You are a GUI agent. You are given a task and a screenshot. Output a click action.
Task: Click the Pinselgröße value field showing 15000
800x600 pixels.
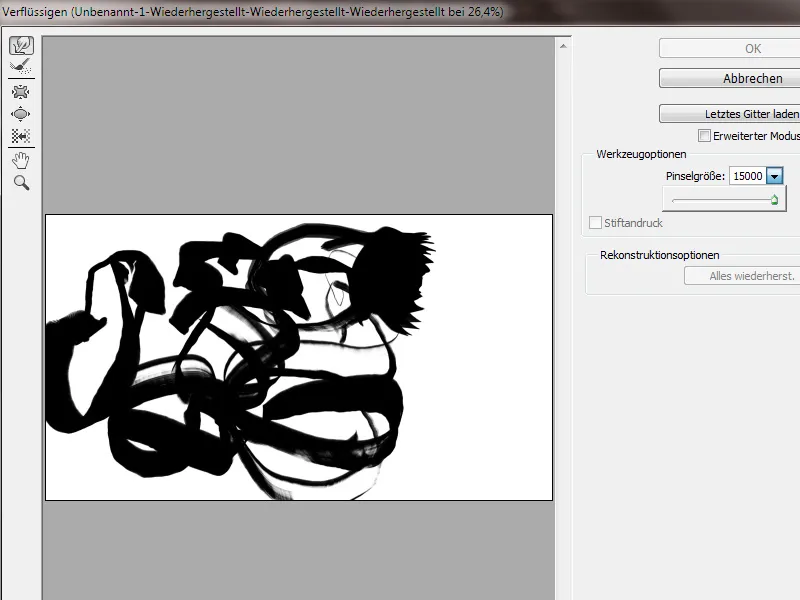[747, 176]
